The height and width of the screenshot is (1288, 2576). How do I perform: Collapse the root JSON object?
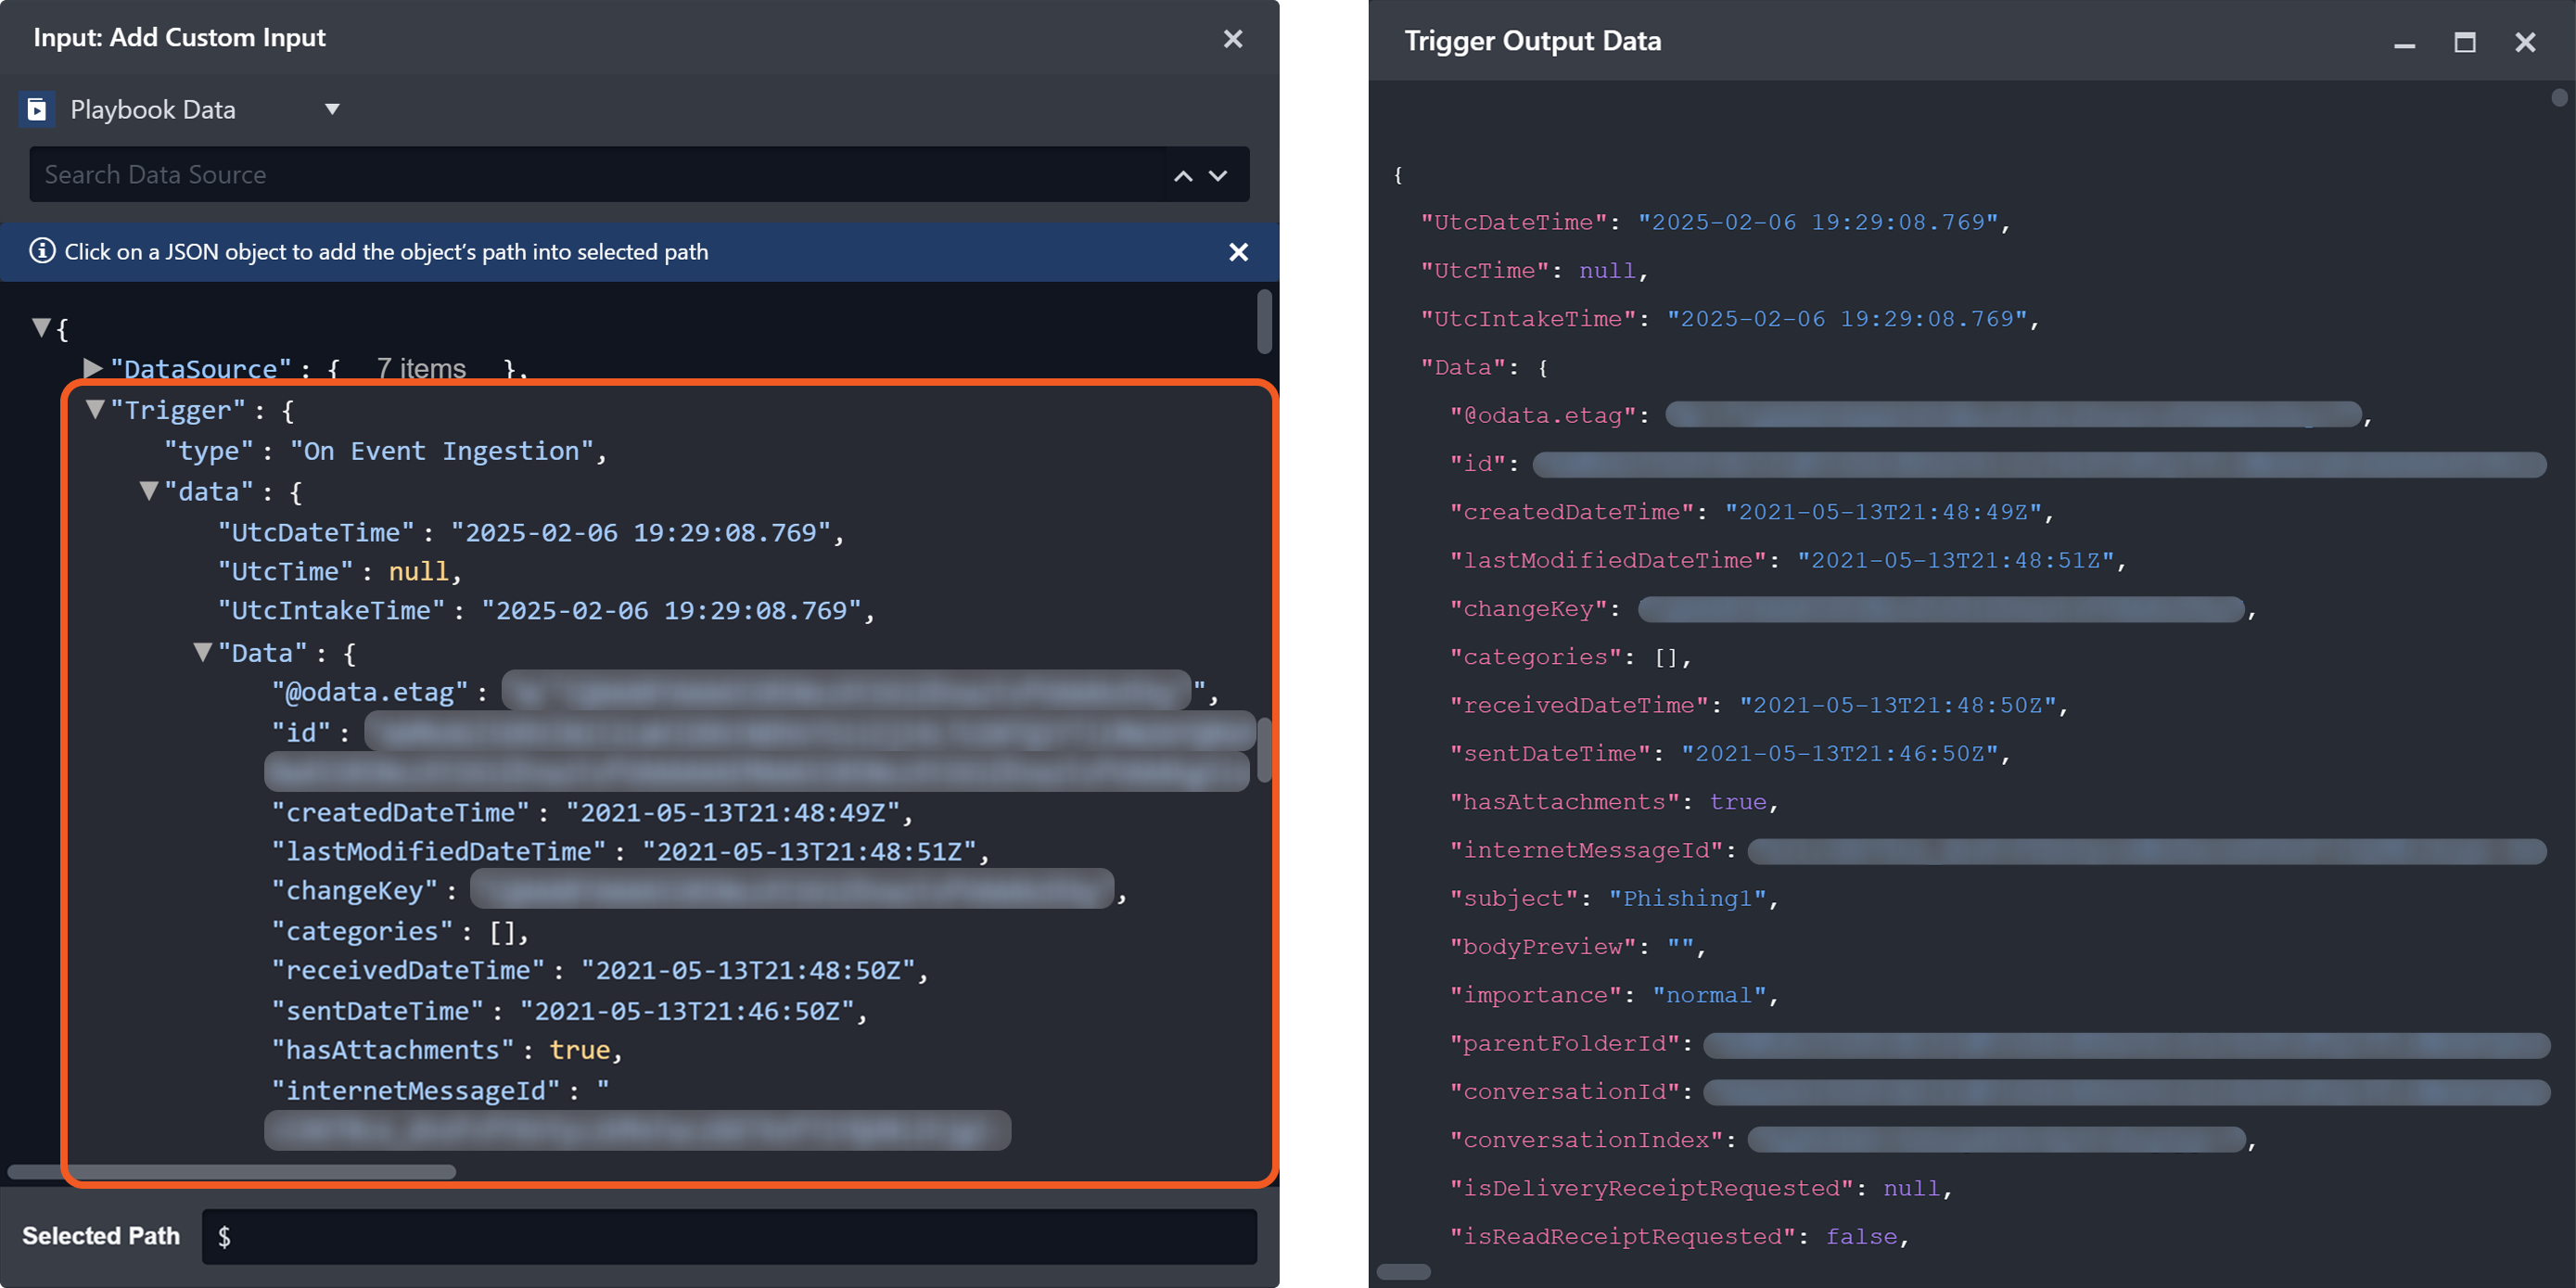[x=41, y=326]
